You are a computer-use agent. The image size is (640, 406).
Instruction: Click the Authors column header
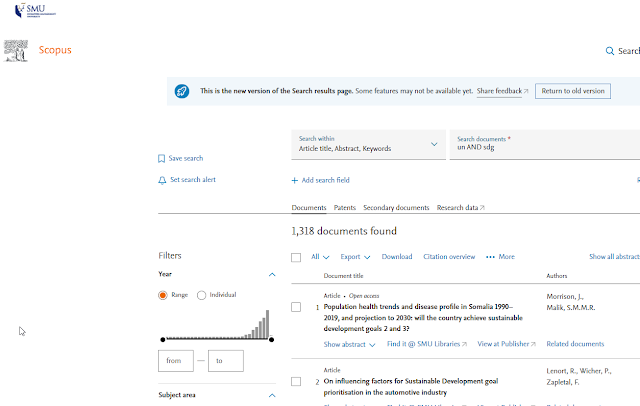(557, 276)
